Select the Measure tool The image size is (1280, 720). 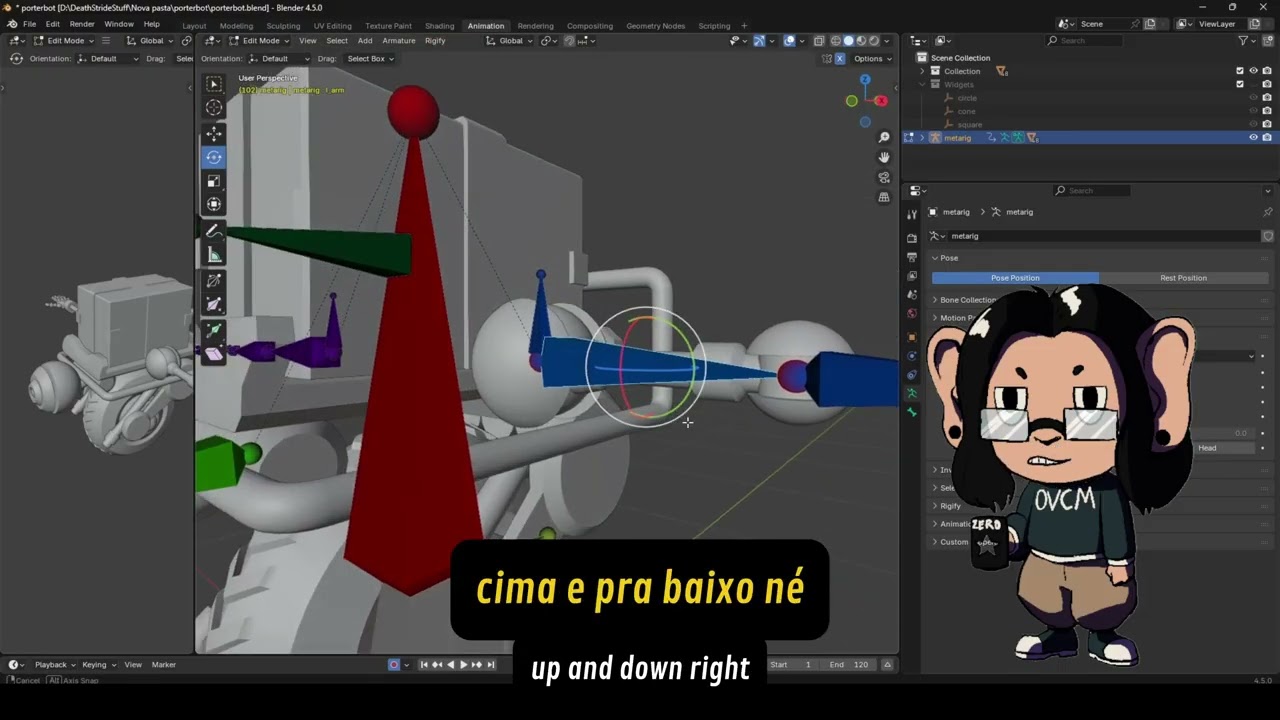coord(214,255)
